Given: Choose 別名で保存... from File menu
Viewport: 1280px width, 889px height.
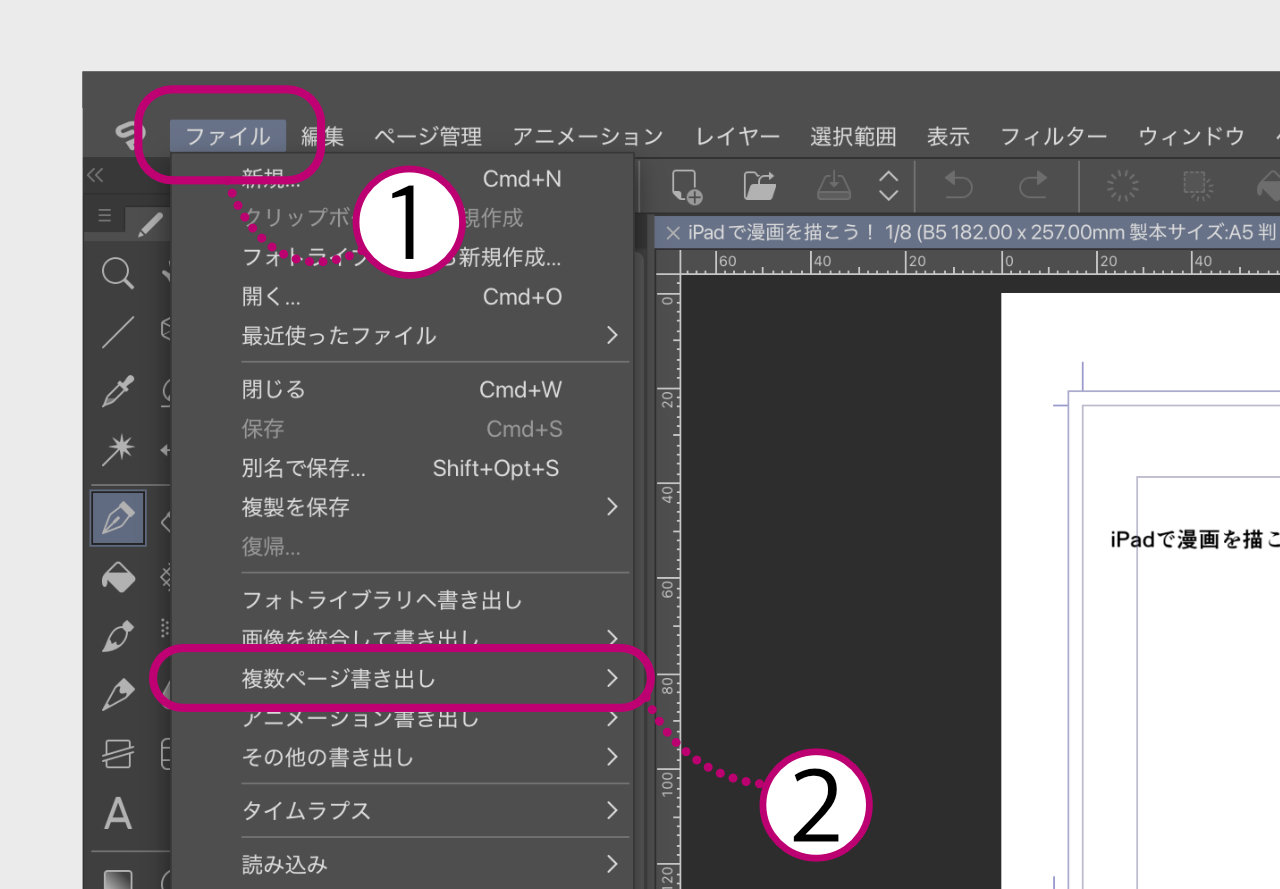Looking at the screenshot, I should [x=304, y=468].
